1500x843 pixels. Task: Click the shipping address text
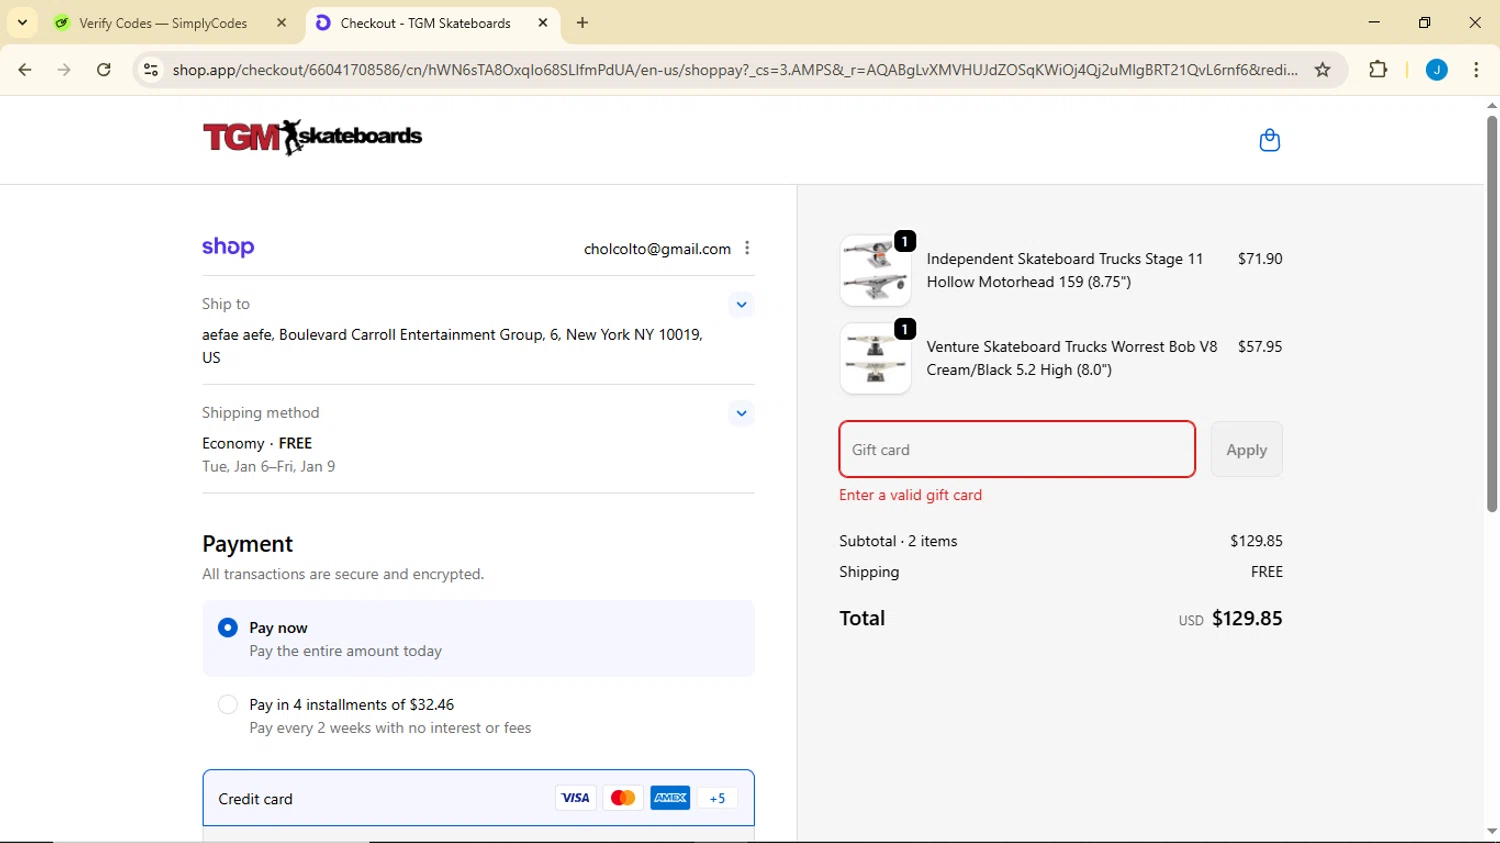pyautogui.click(x=452, y=346)
